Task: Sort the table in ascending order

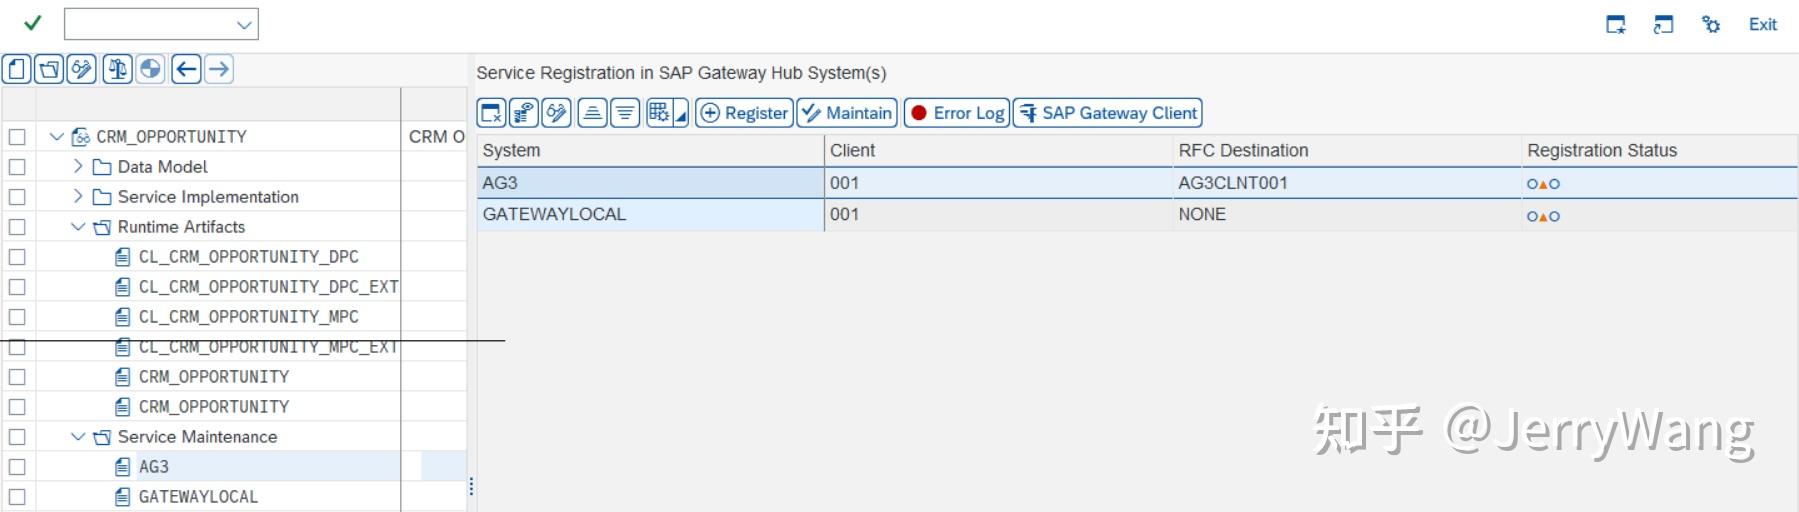Action: [x=592, y=113]
